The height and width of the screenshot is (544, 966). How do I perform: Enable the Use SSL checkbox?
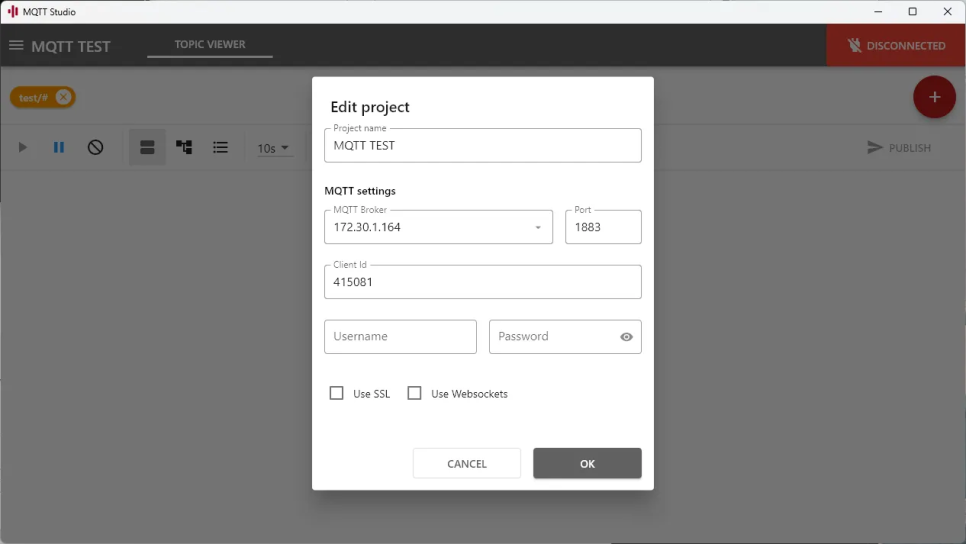(x=336, y=393)
